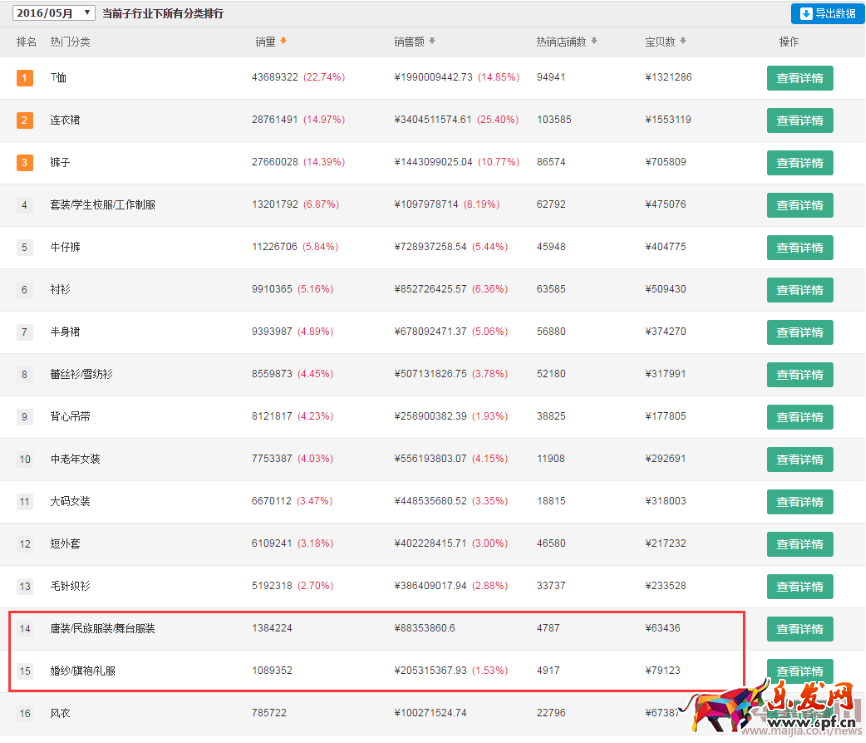The width and height of the screenshot is (866, 743).
Task: Click the sort icon beside 热销店铺数
Action: (594, 42)
